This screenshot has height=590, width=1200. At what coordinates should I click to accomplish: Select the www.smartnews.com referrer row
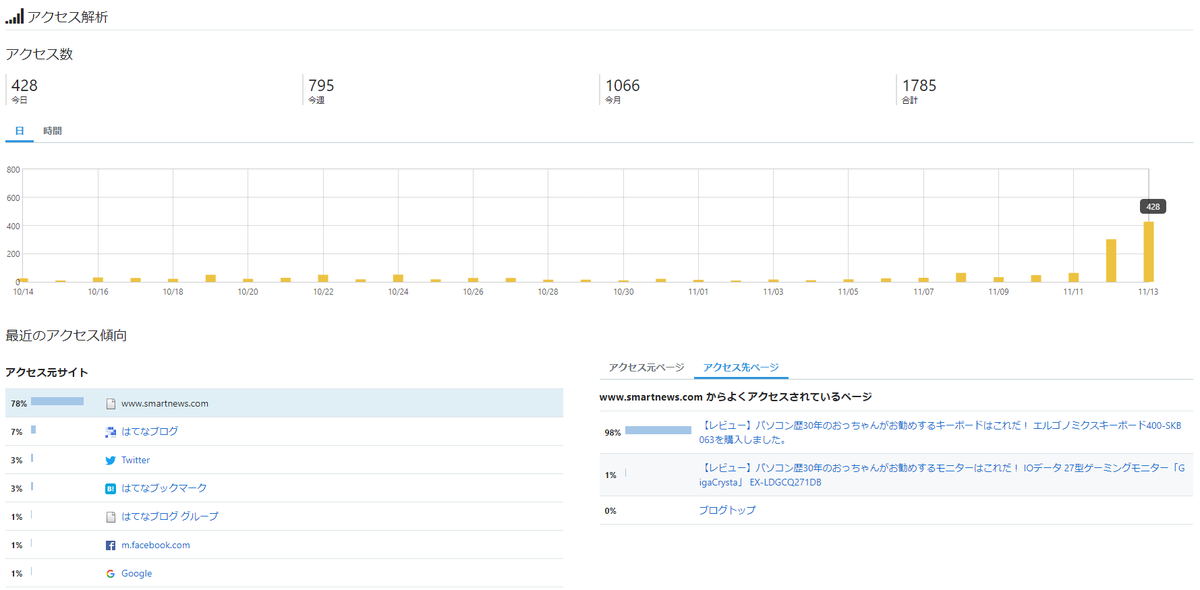[x=284, y=403]
